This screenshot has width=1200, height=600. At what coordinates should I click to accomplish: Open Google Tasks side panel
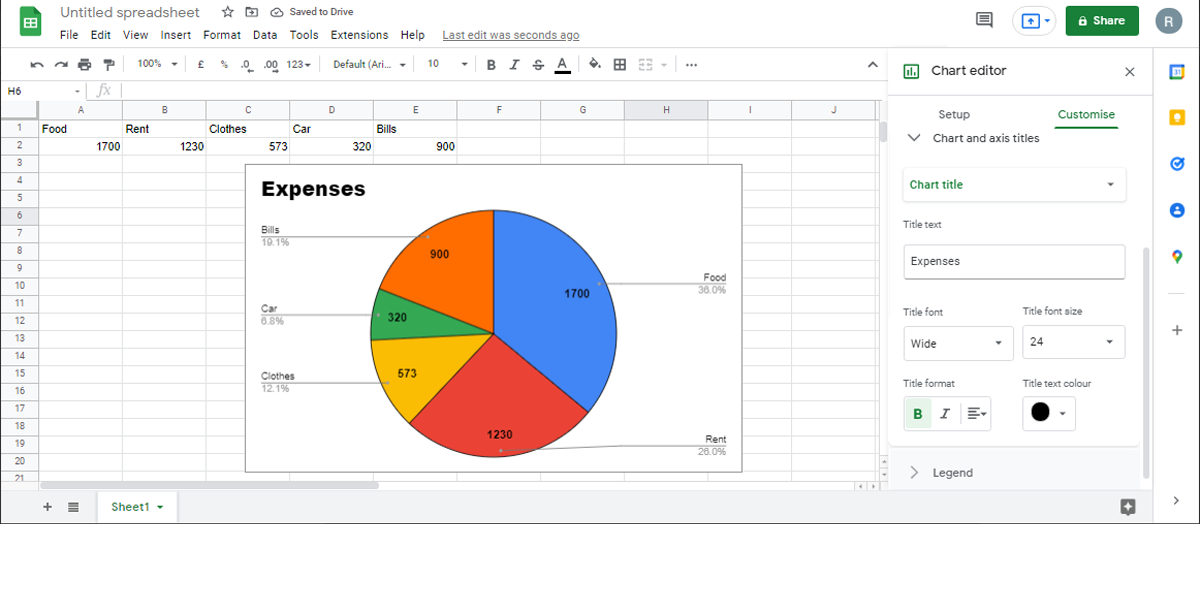click(1177, 163)
